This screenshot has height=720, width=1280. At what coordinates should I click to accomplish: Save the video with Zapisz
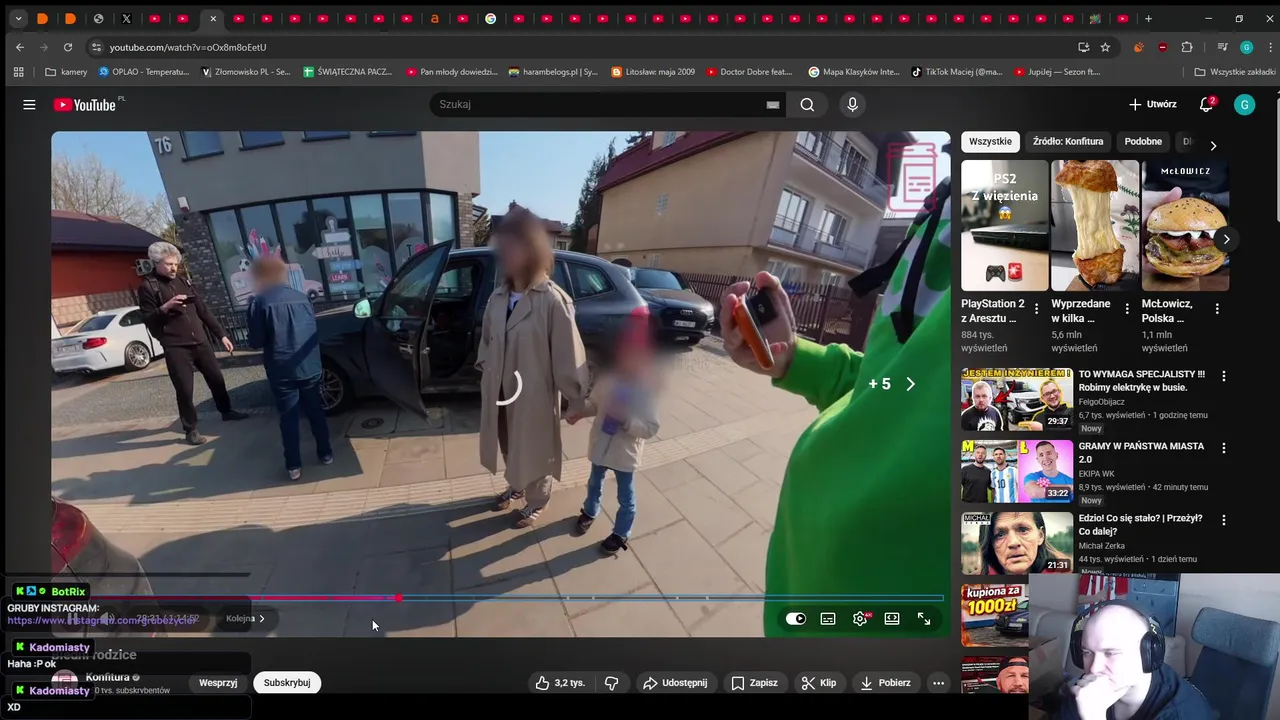pyautogui.click(x=754, y=683)
